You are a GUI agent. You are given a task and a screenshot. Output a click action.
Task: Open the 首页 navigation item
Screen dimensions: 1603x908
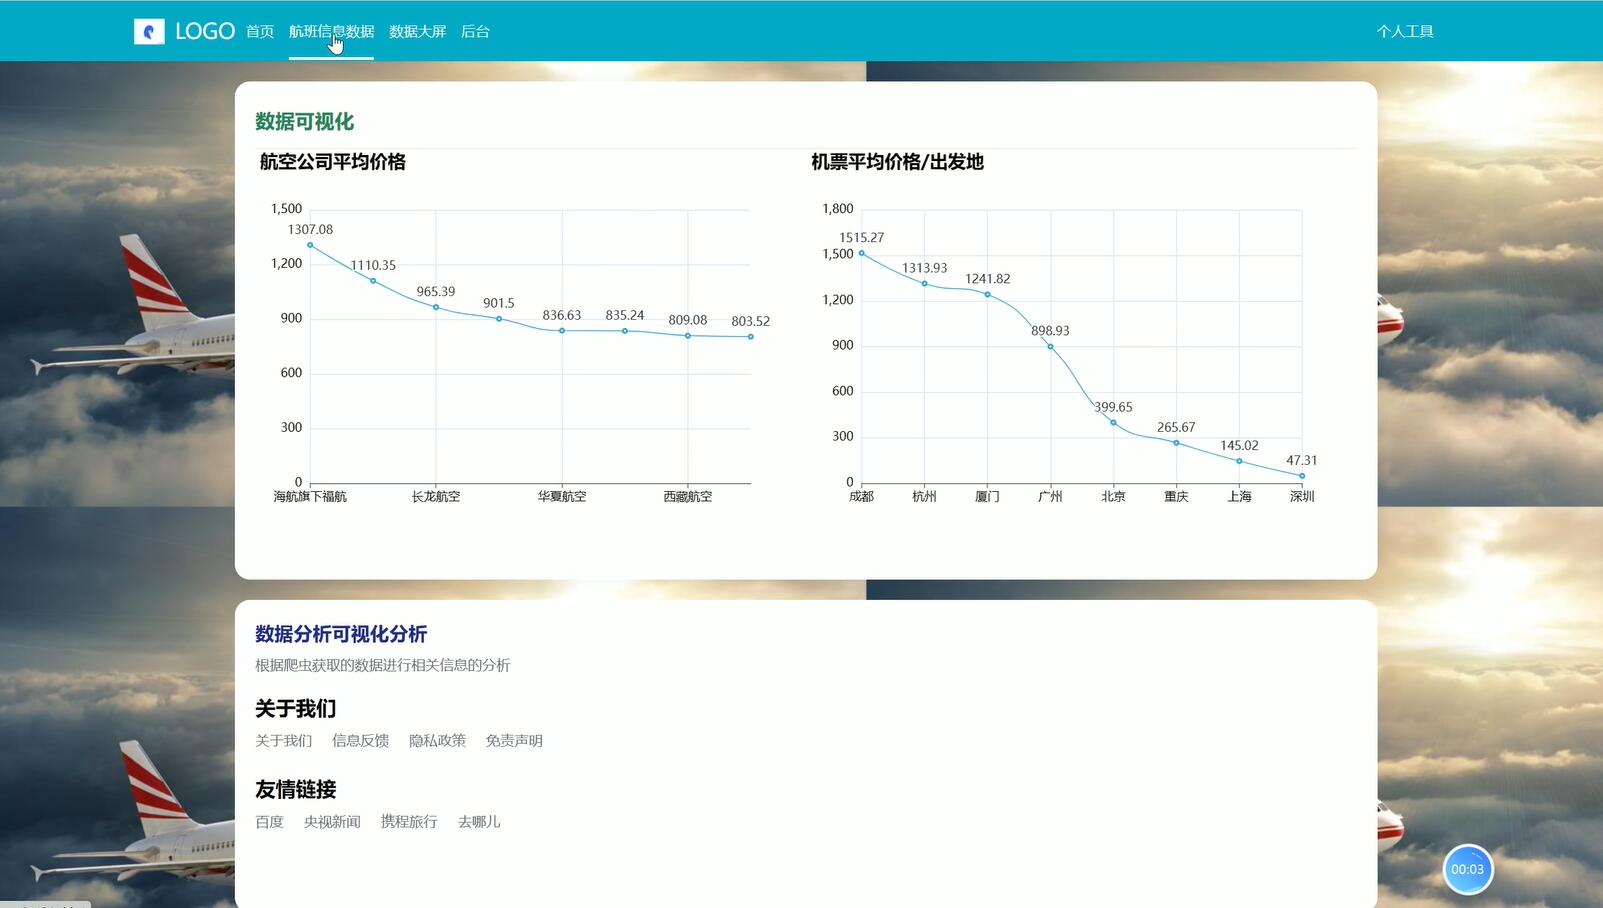click(x=259, y=31)
